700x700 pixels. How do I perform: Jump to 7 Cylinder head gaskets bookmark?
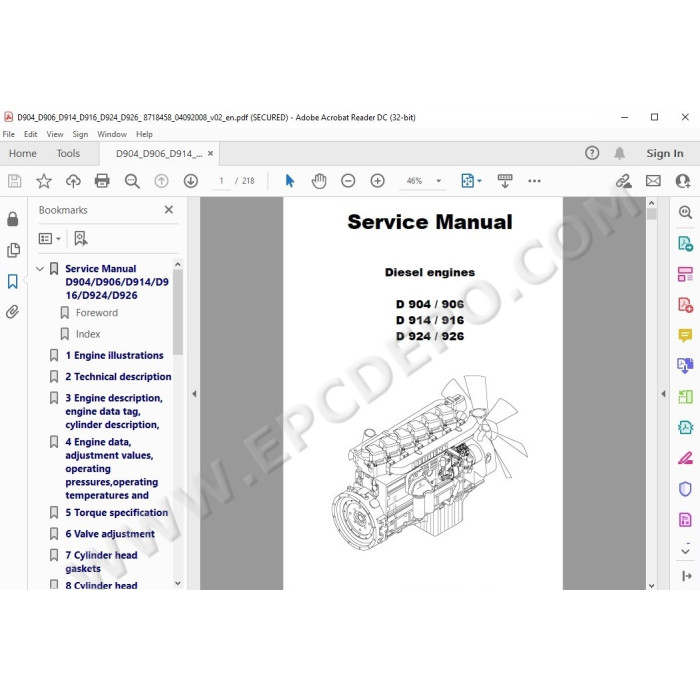pyautogui.click(x=101, y=562)
